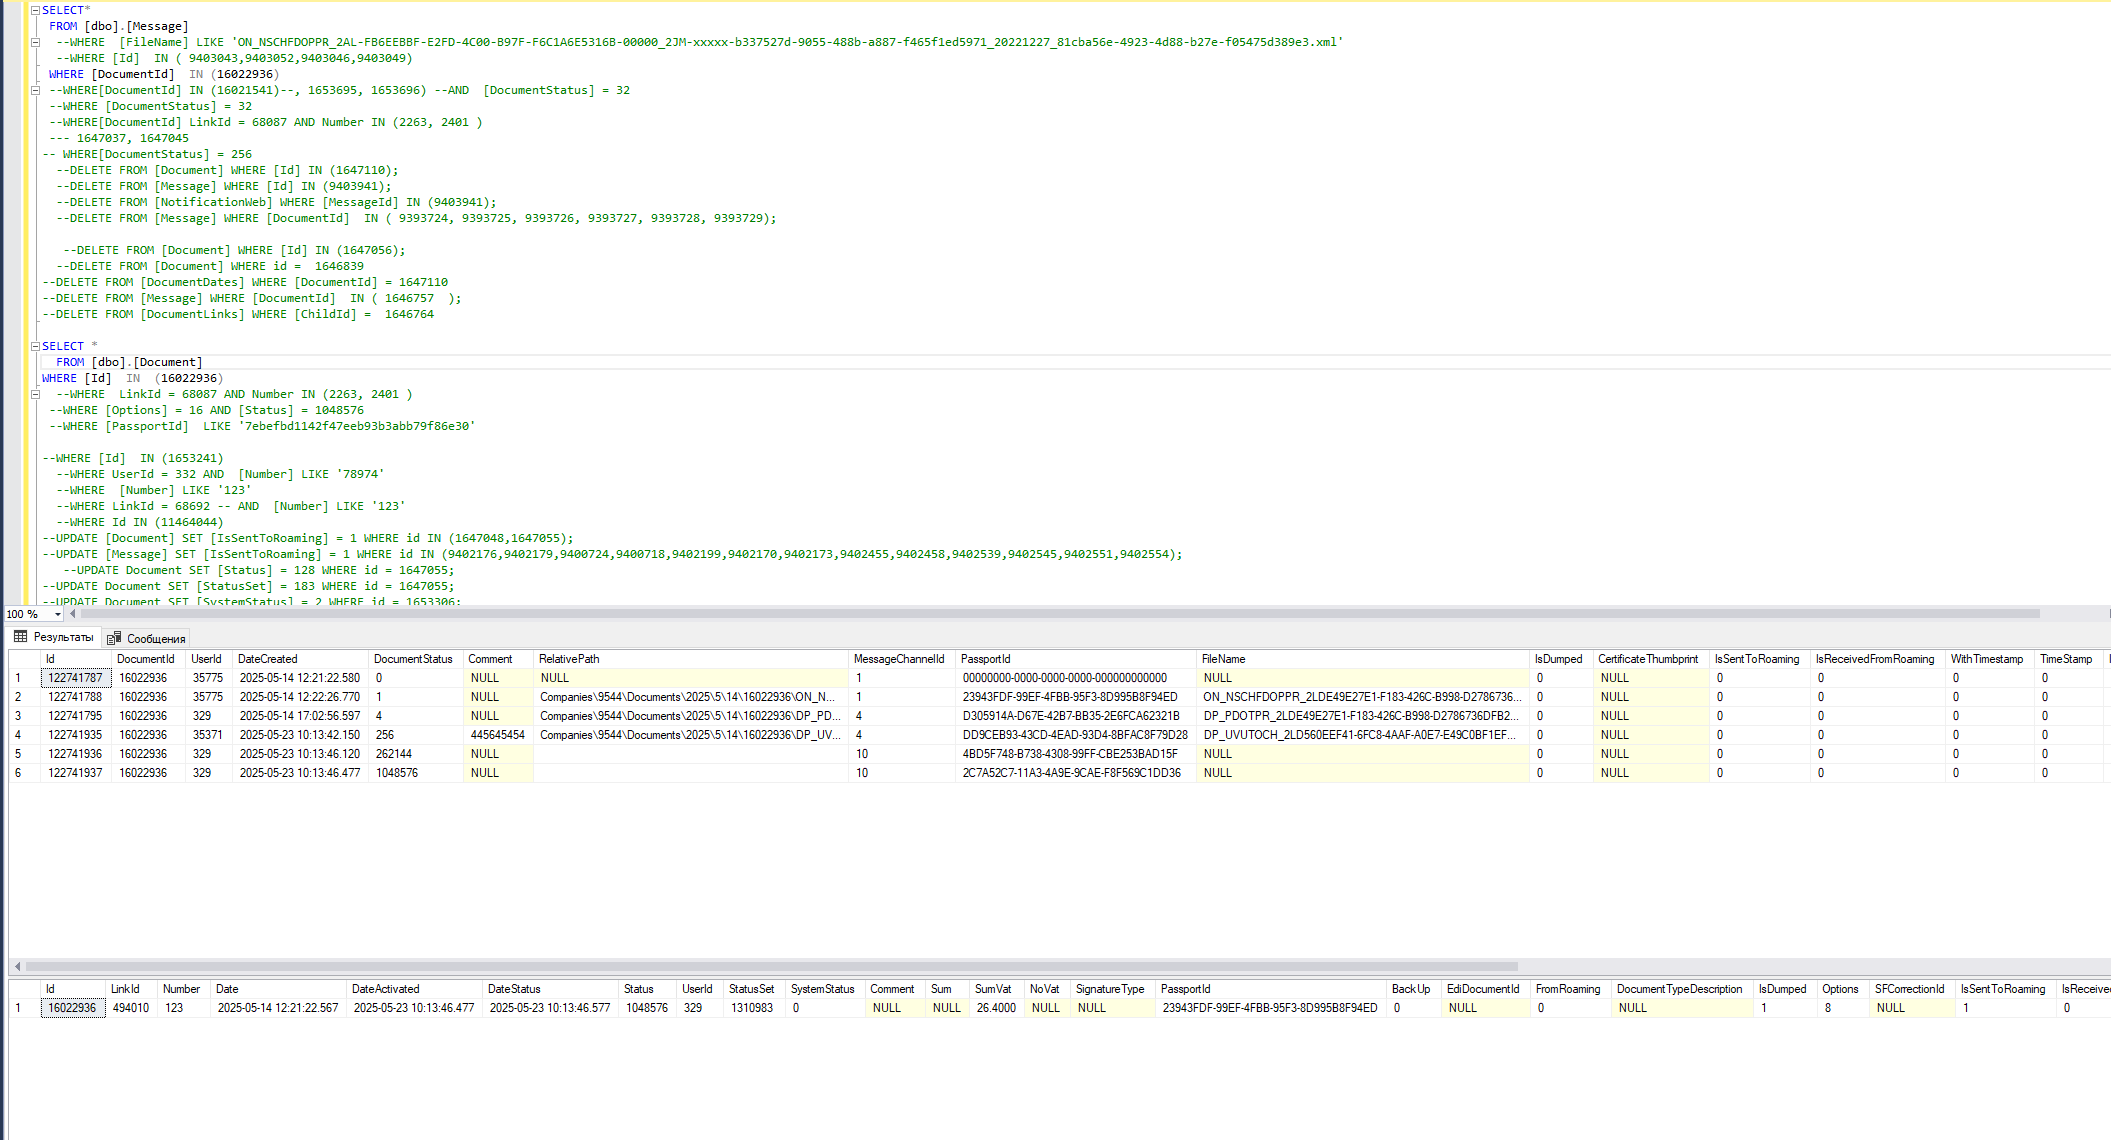Click the editor horizontal scrollbar left arrow

[x=72, y=614]
